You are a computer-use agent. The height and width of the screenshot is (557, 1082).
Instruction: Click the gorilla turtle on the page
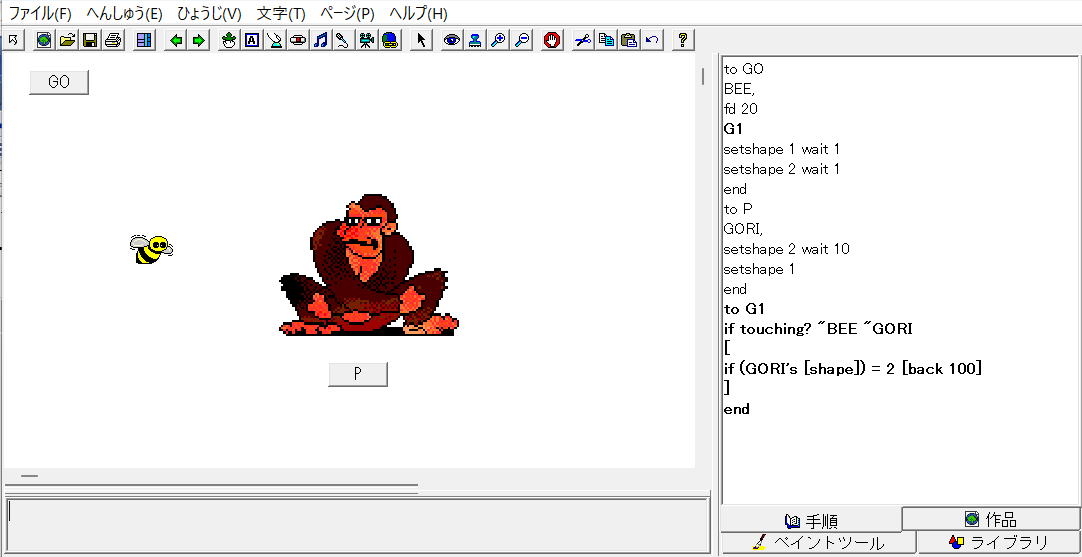point(368,265)
